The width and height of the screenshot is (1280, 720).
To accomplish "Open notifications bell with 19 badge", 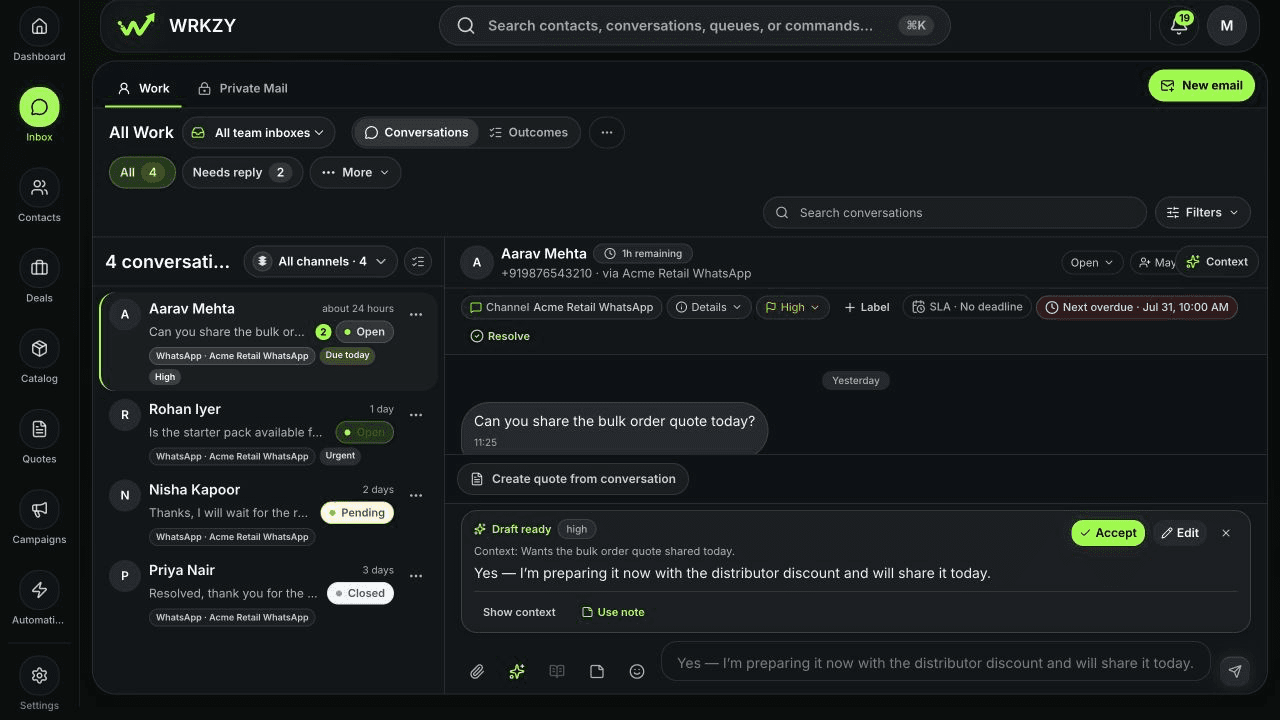I will click(x=1179, y=26).
